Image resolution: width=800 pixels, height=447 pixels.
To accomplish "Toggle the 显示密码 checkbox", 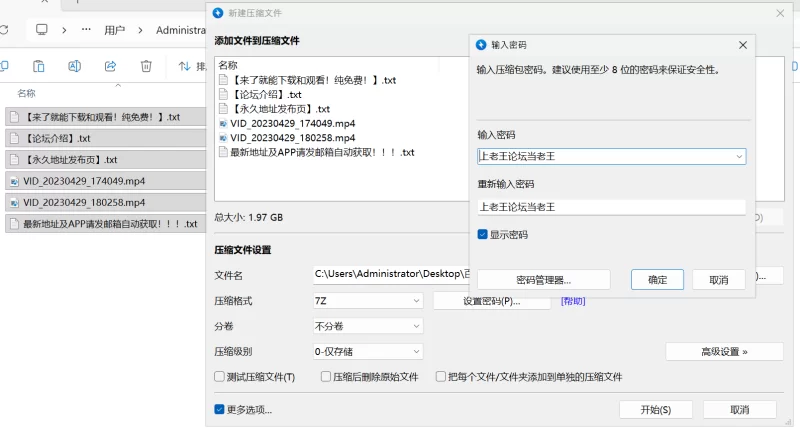I will [x=483, y=235].
